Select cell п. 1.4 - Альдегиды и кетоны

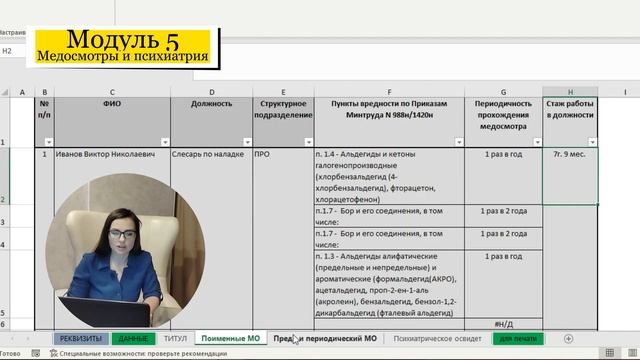pyautogui.click(x=389, y=176)
